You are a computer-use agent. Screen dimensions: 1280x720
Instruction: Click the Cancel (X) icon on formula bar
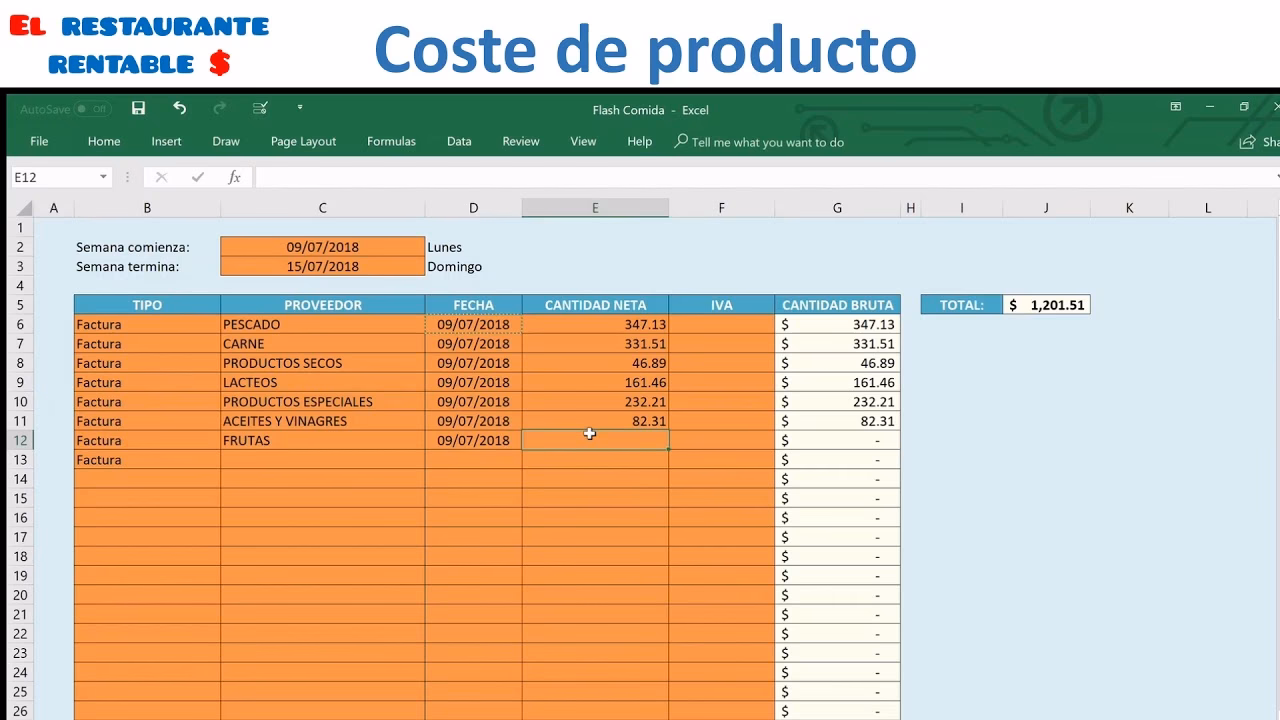pos(163,176)
